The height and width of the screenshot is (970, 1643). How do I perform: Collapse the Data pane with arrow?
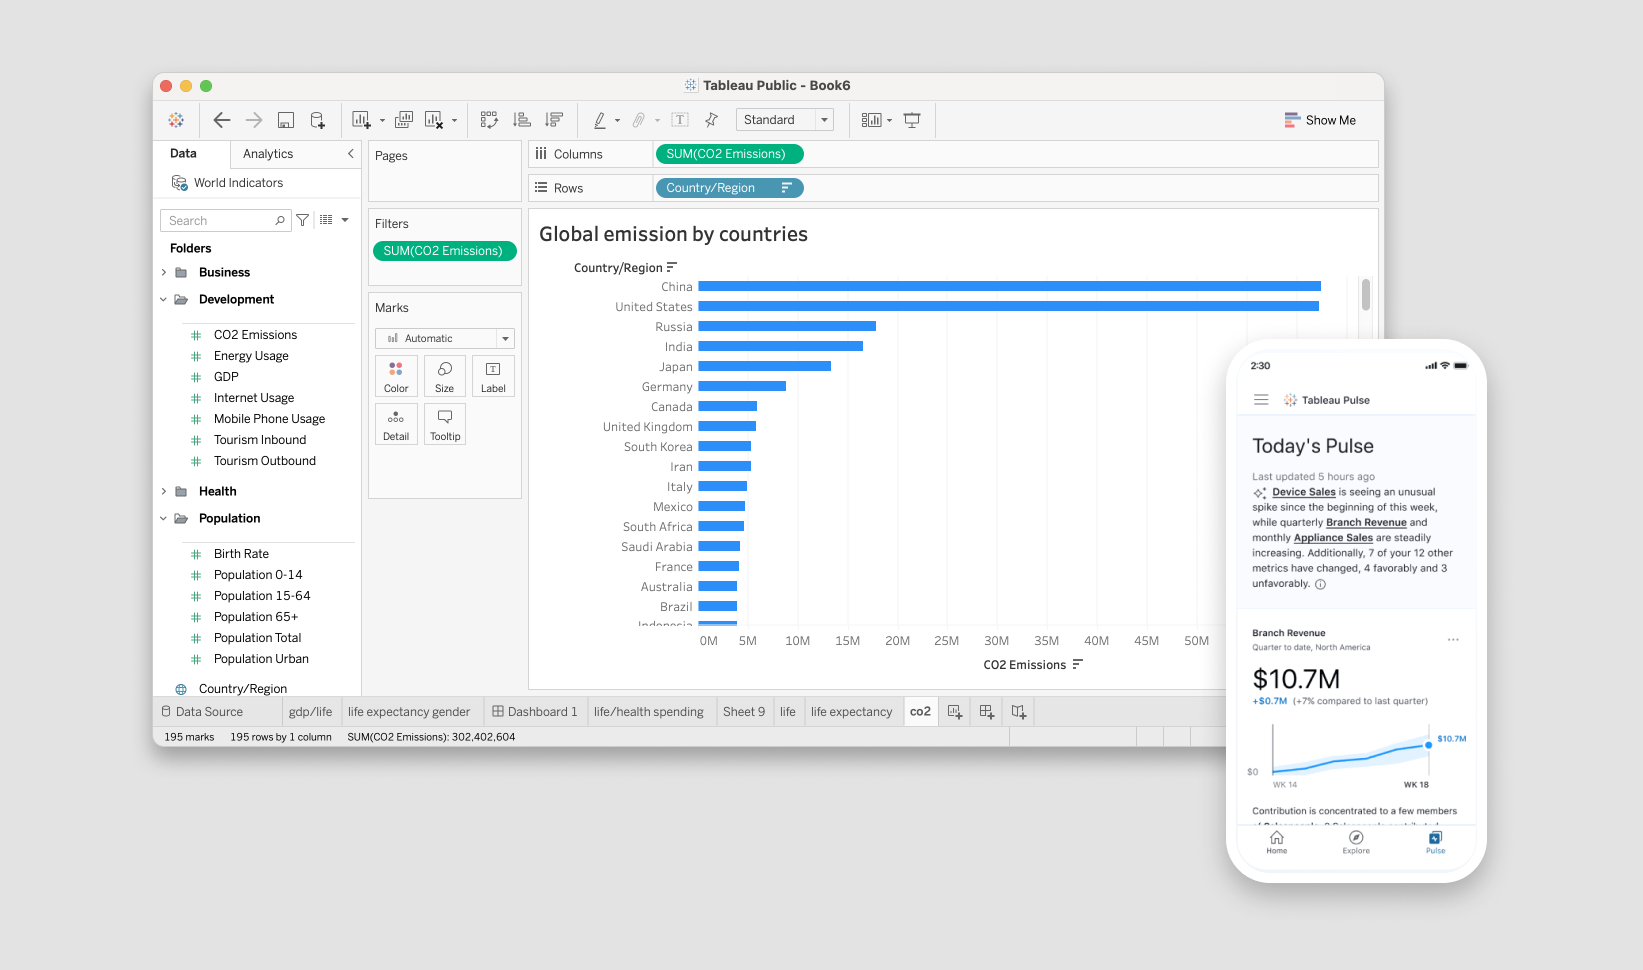[x=351, y=154]
